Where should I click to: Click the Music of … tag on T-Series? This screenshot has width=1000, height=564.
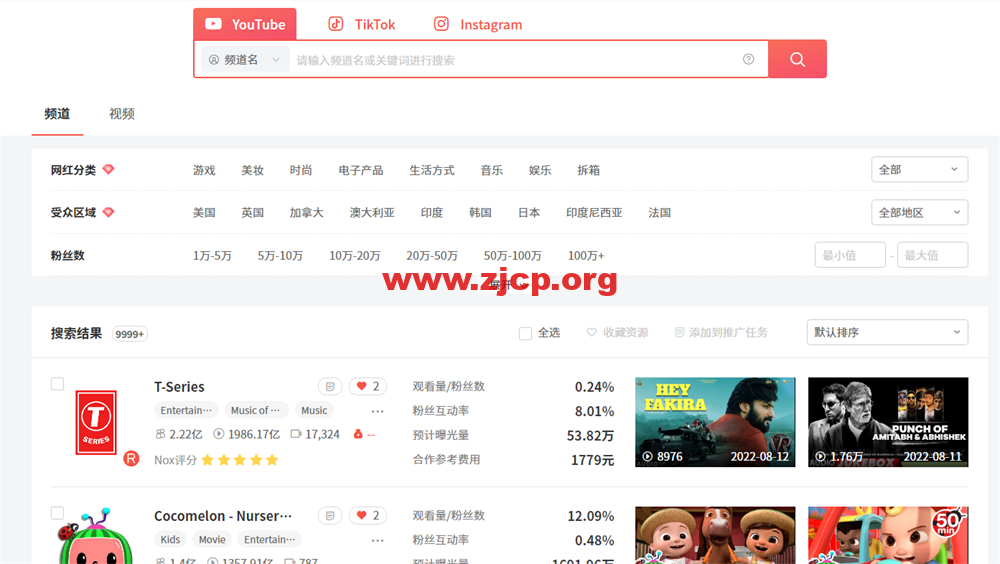[256, 410]
